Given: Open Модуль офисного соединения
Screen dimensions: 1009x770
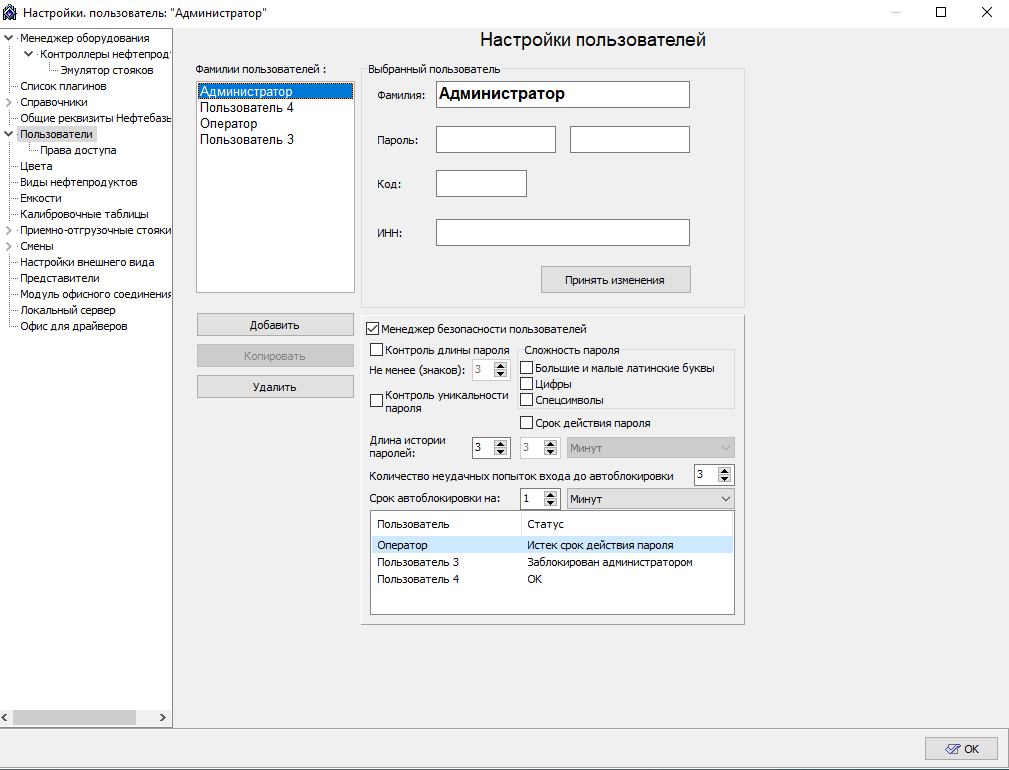Looking at the screenshot, I should click(95, 294).
